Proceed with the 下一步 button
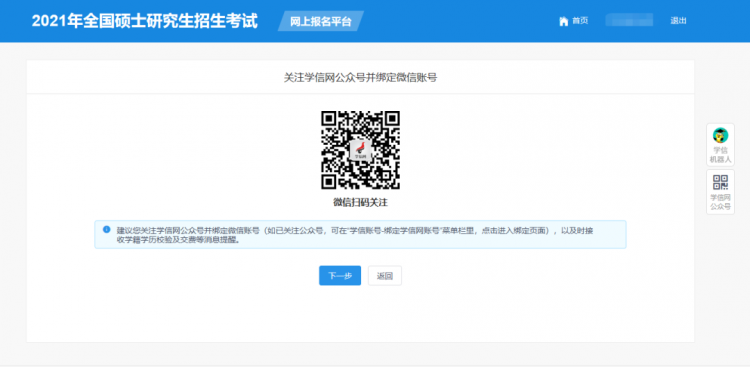Viewport: 750px width, 367px height. (x=340, y=276)
